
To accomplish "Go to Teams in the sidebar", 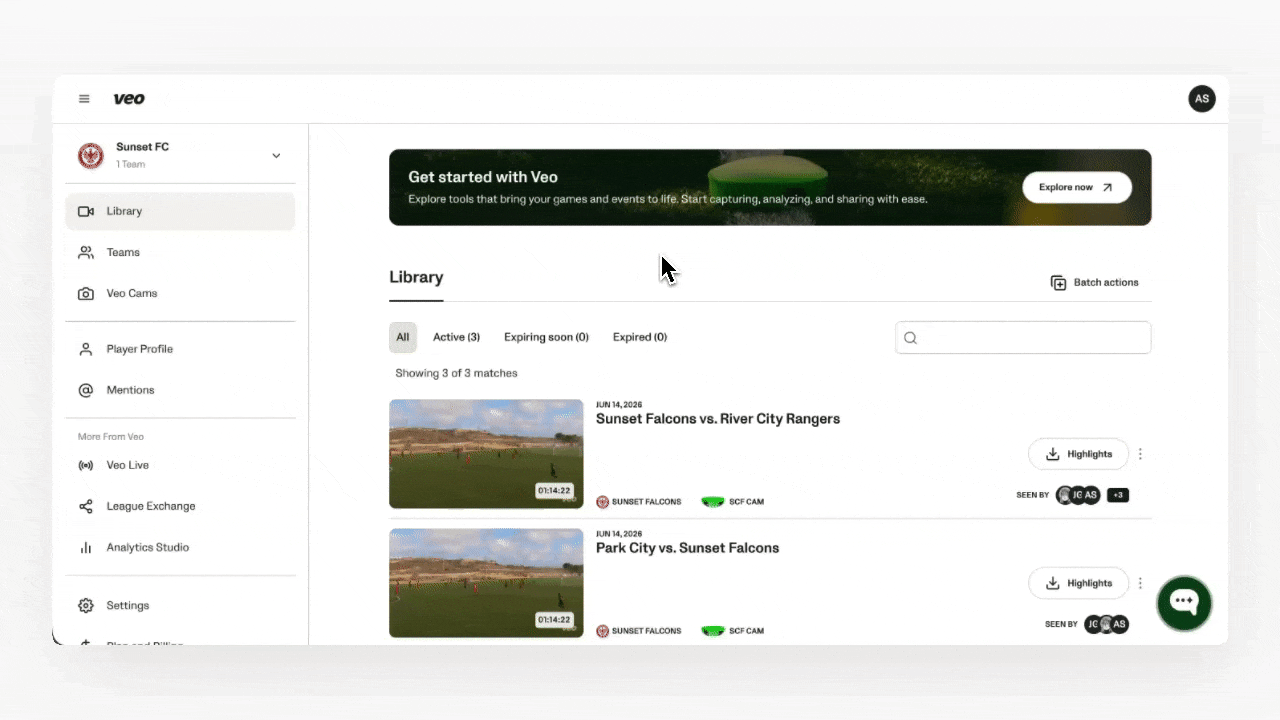I will (x=180, y=252).
